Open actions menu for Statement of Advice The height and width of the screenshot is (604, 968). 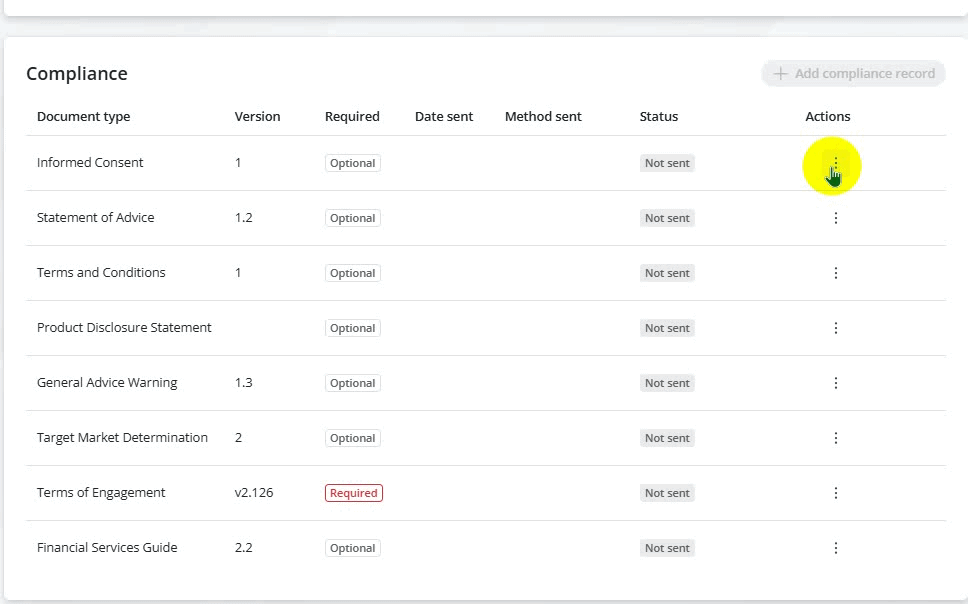836,218
